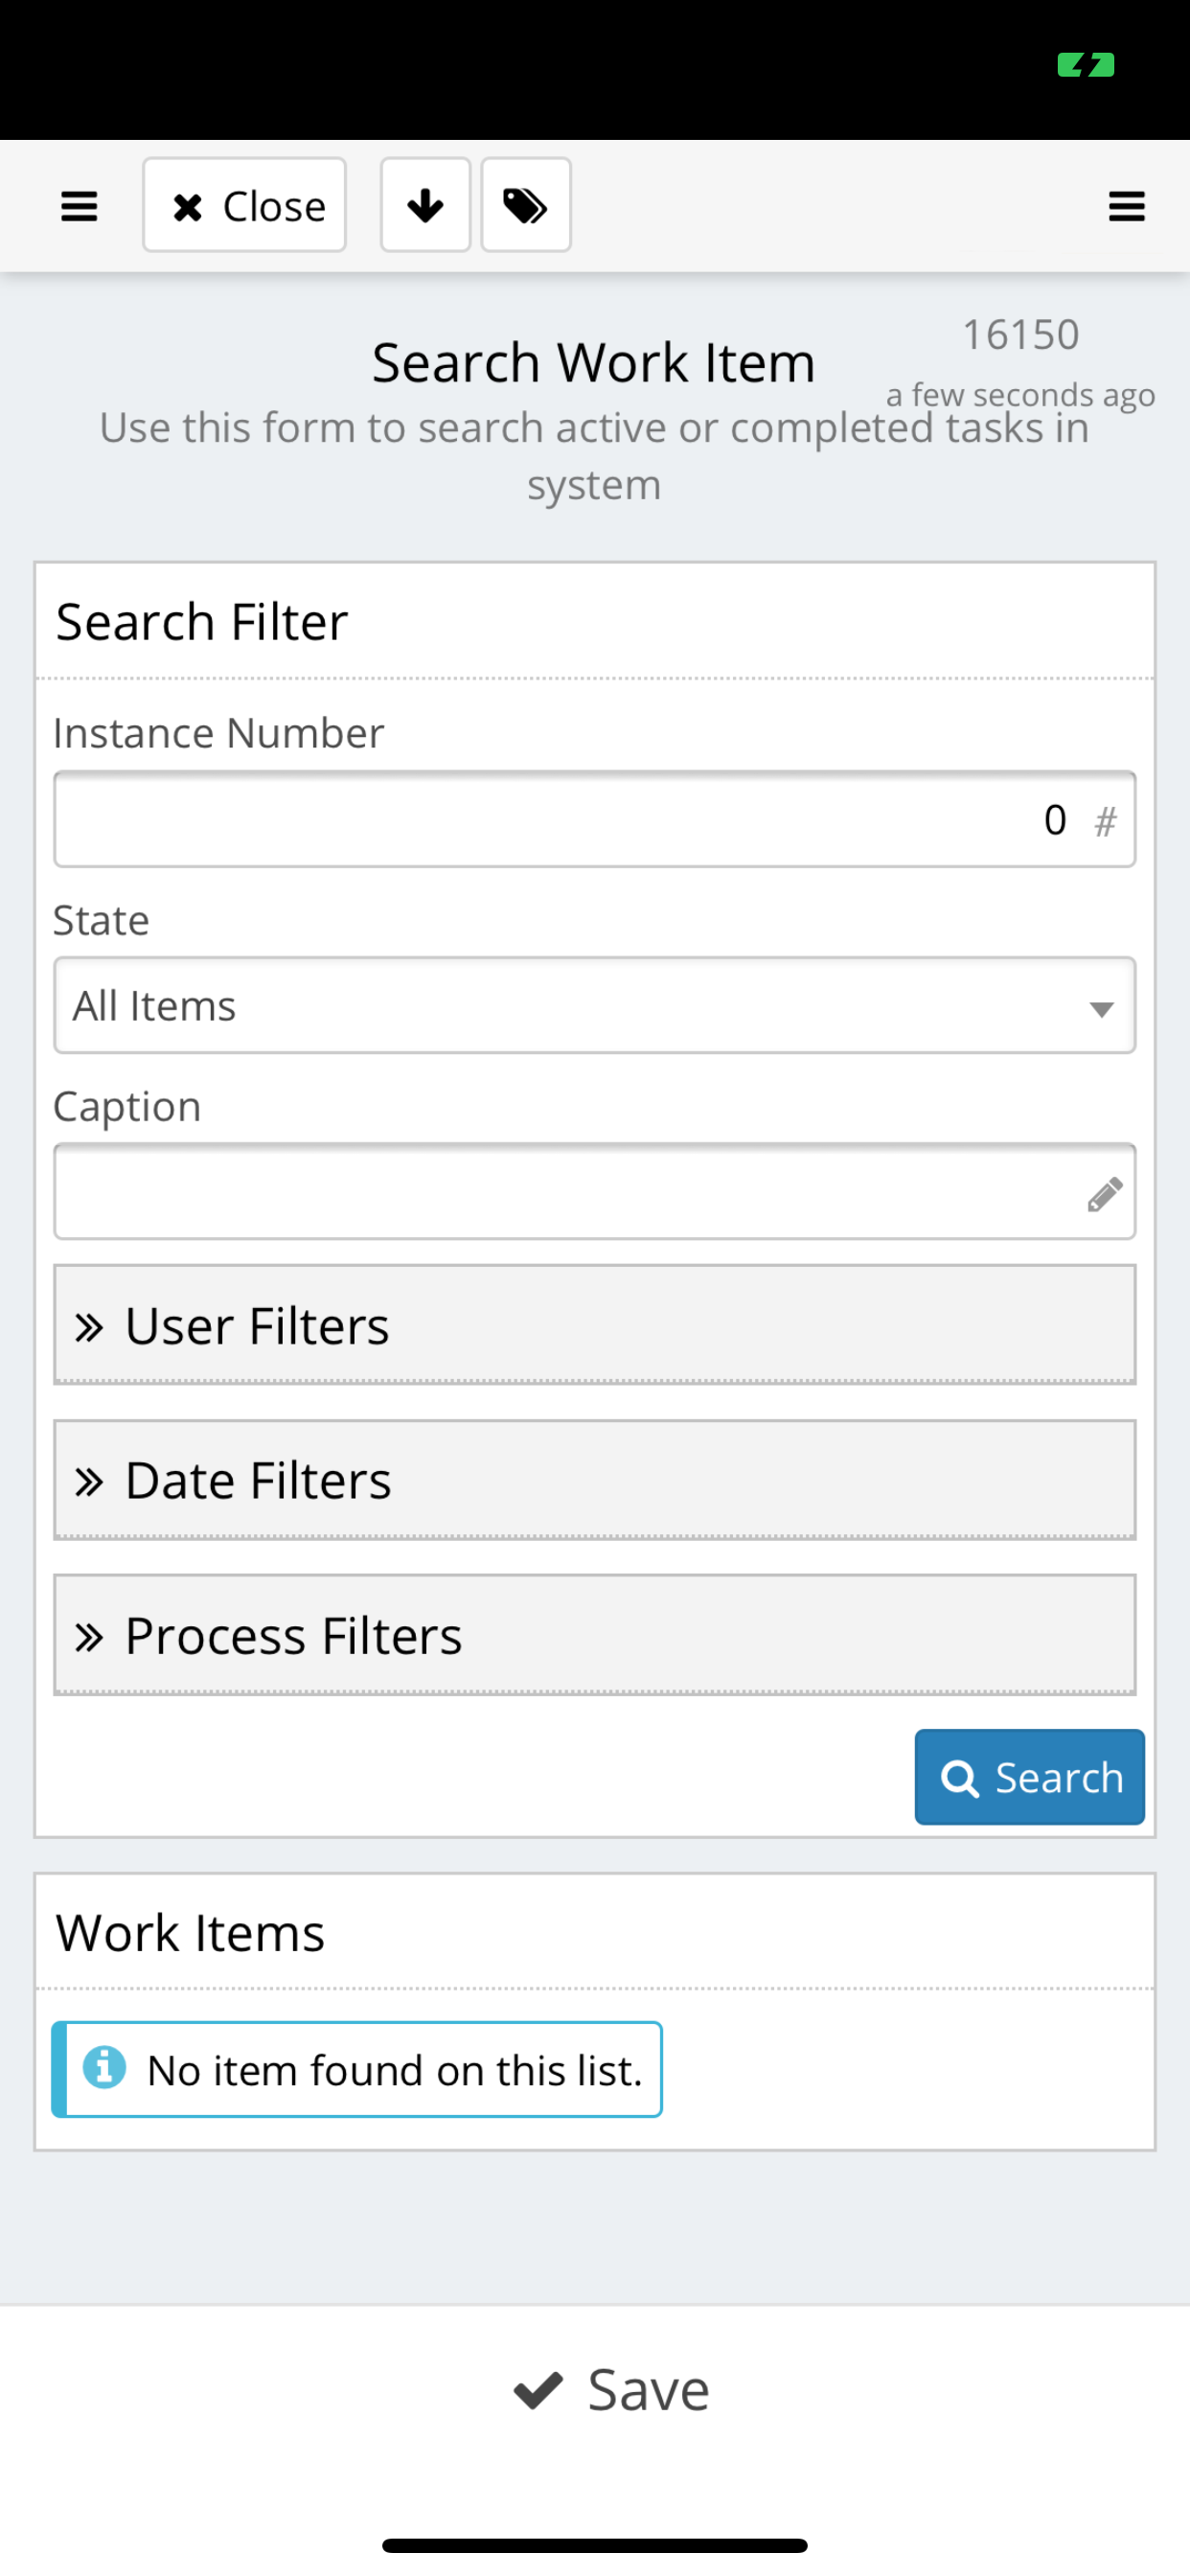The height and width of the screenshot is (2576, 1190).
Task: Select the 'No item found on this list.' text
Action: coord(394,2070)
